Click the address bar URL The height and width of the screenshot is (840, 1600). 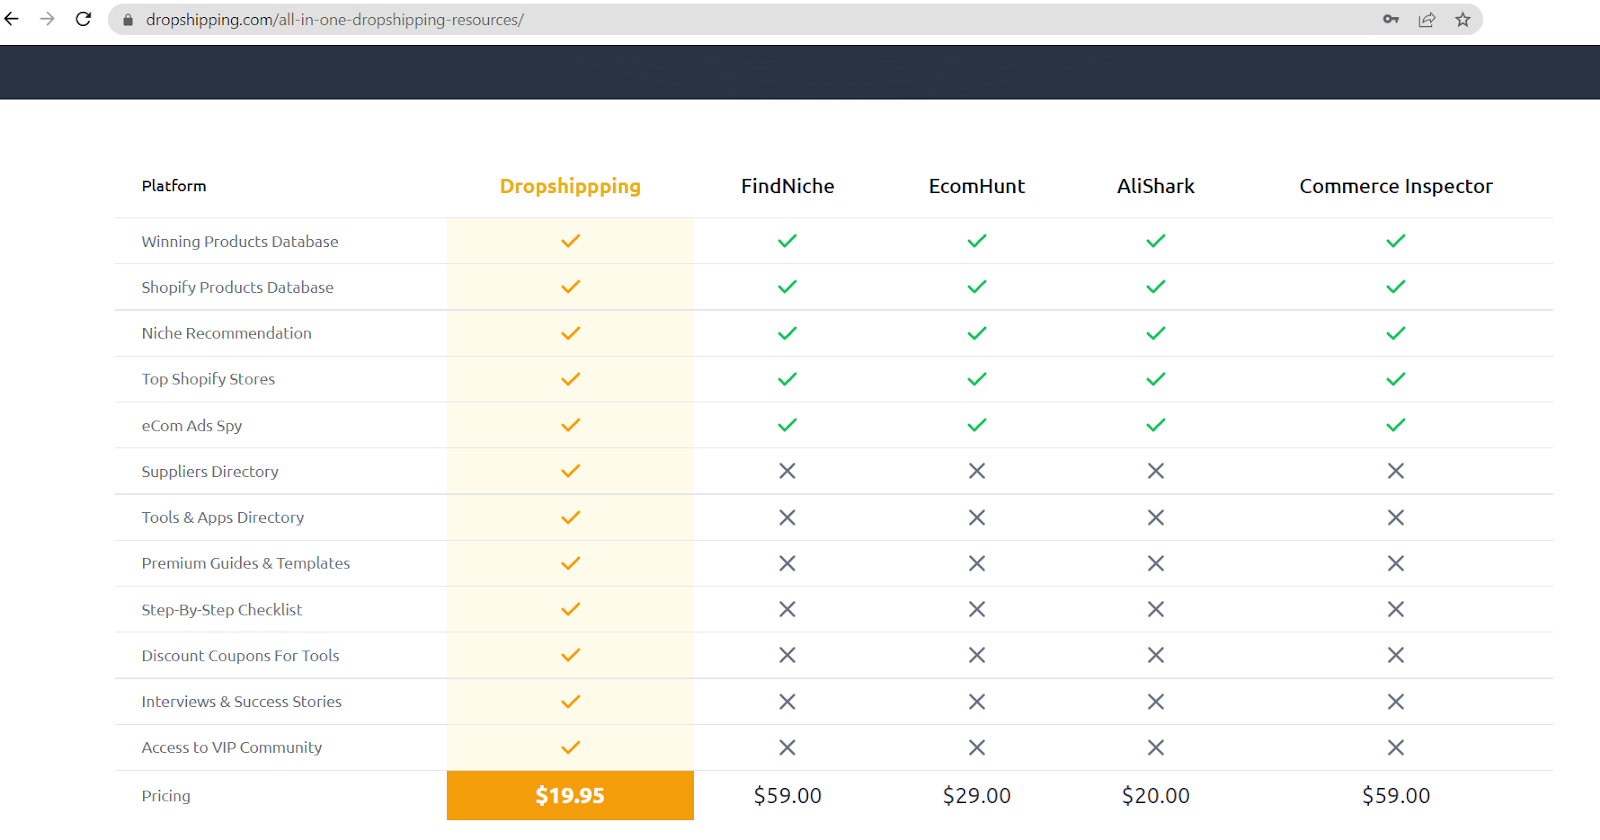335,20
